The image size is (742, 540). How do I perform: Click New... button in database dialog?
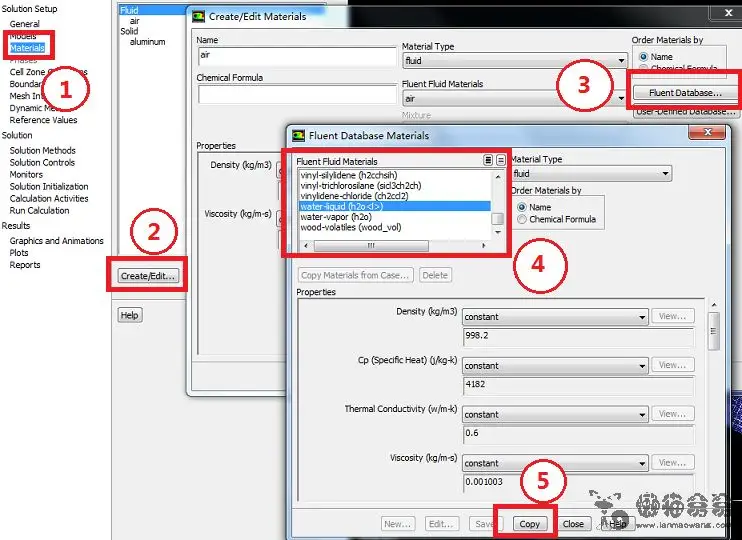point(398,524)
